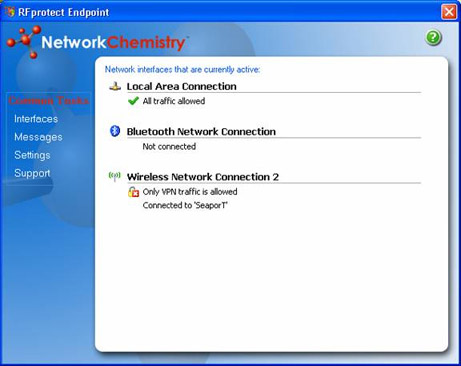Click the Connected to 'SeaporT' text
Image resolution: width=461 pixels, height=366 pixels.
click(185, 205)
